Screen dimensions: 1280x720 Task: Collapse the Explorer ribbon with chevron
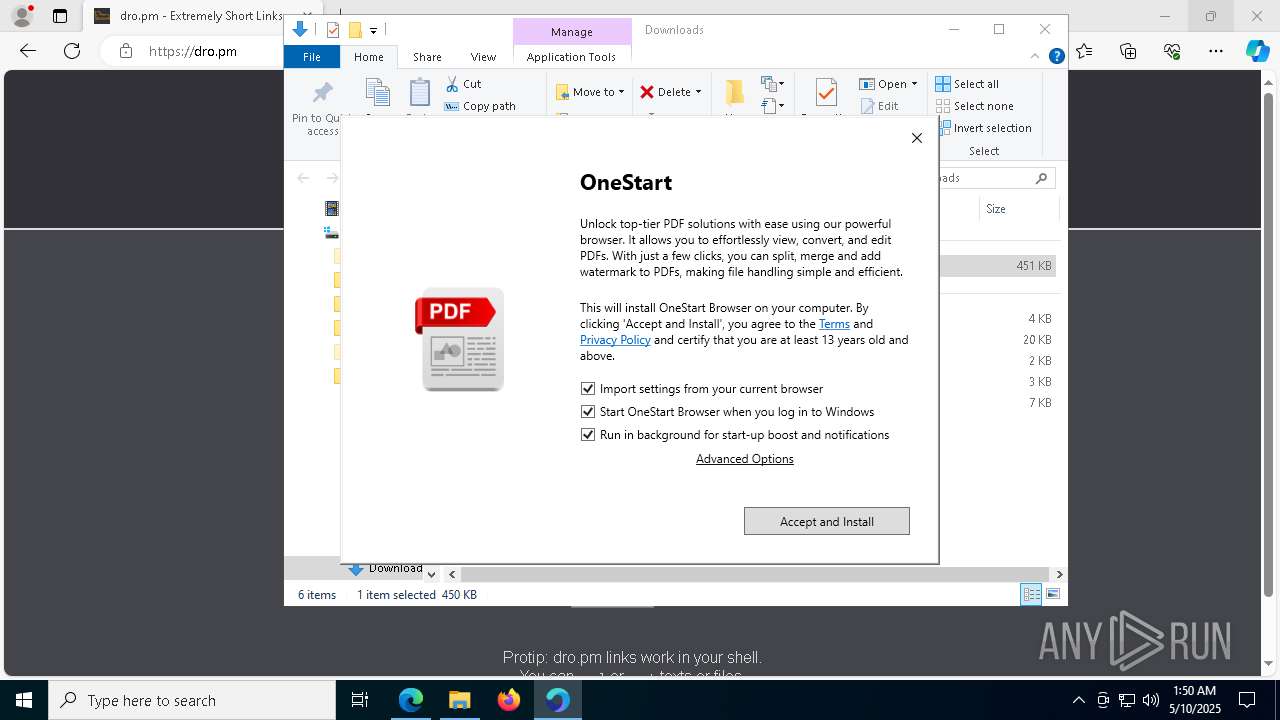click(1035, 57)
